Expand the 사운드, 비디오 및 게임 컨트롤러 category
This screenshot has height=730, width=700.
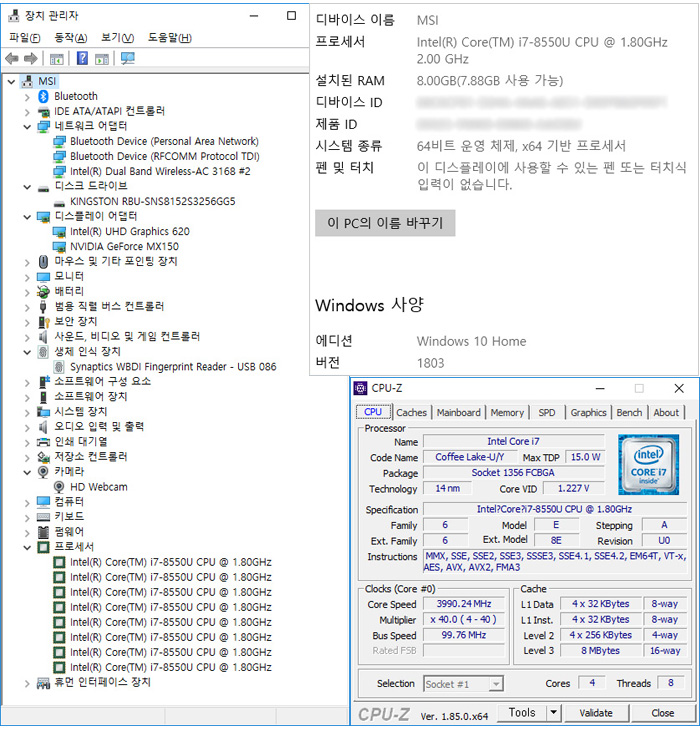point(27,338)
